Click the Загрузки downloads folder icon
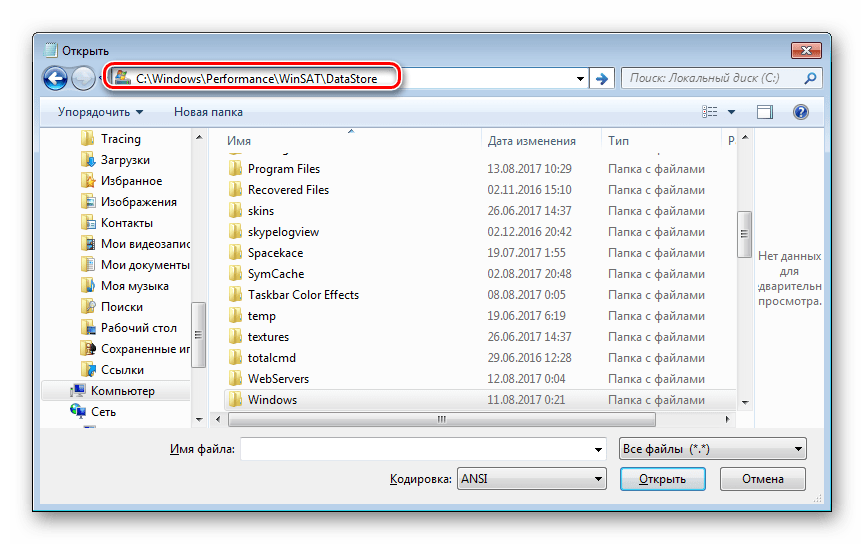The image size is (864, 544). (88, 160)
